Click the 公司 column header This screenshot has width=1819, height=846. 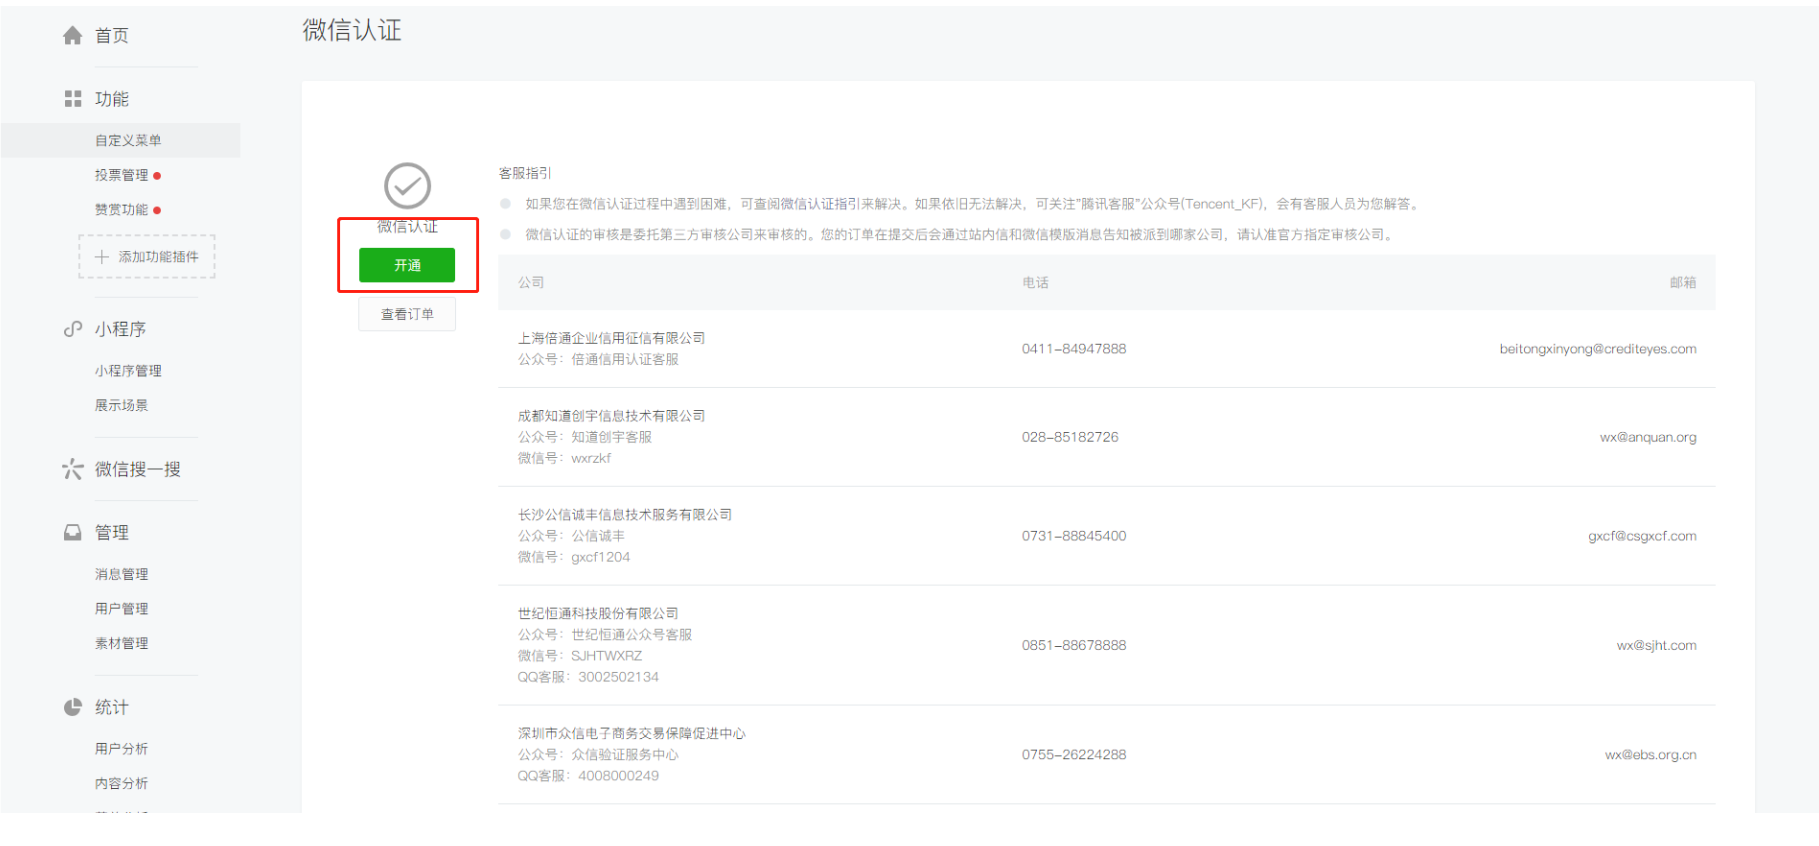(531, 283)
